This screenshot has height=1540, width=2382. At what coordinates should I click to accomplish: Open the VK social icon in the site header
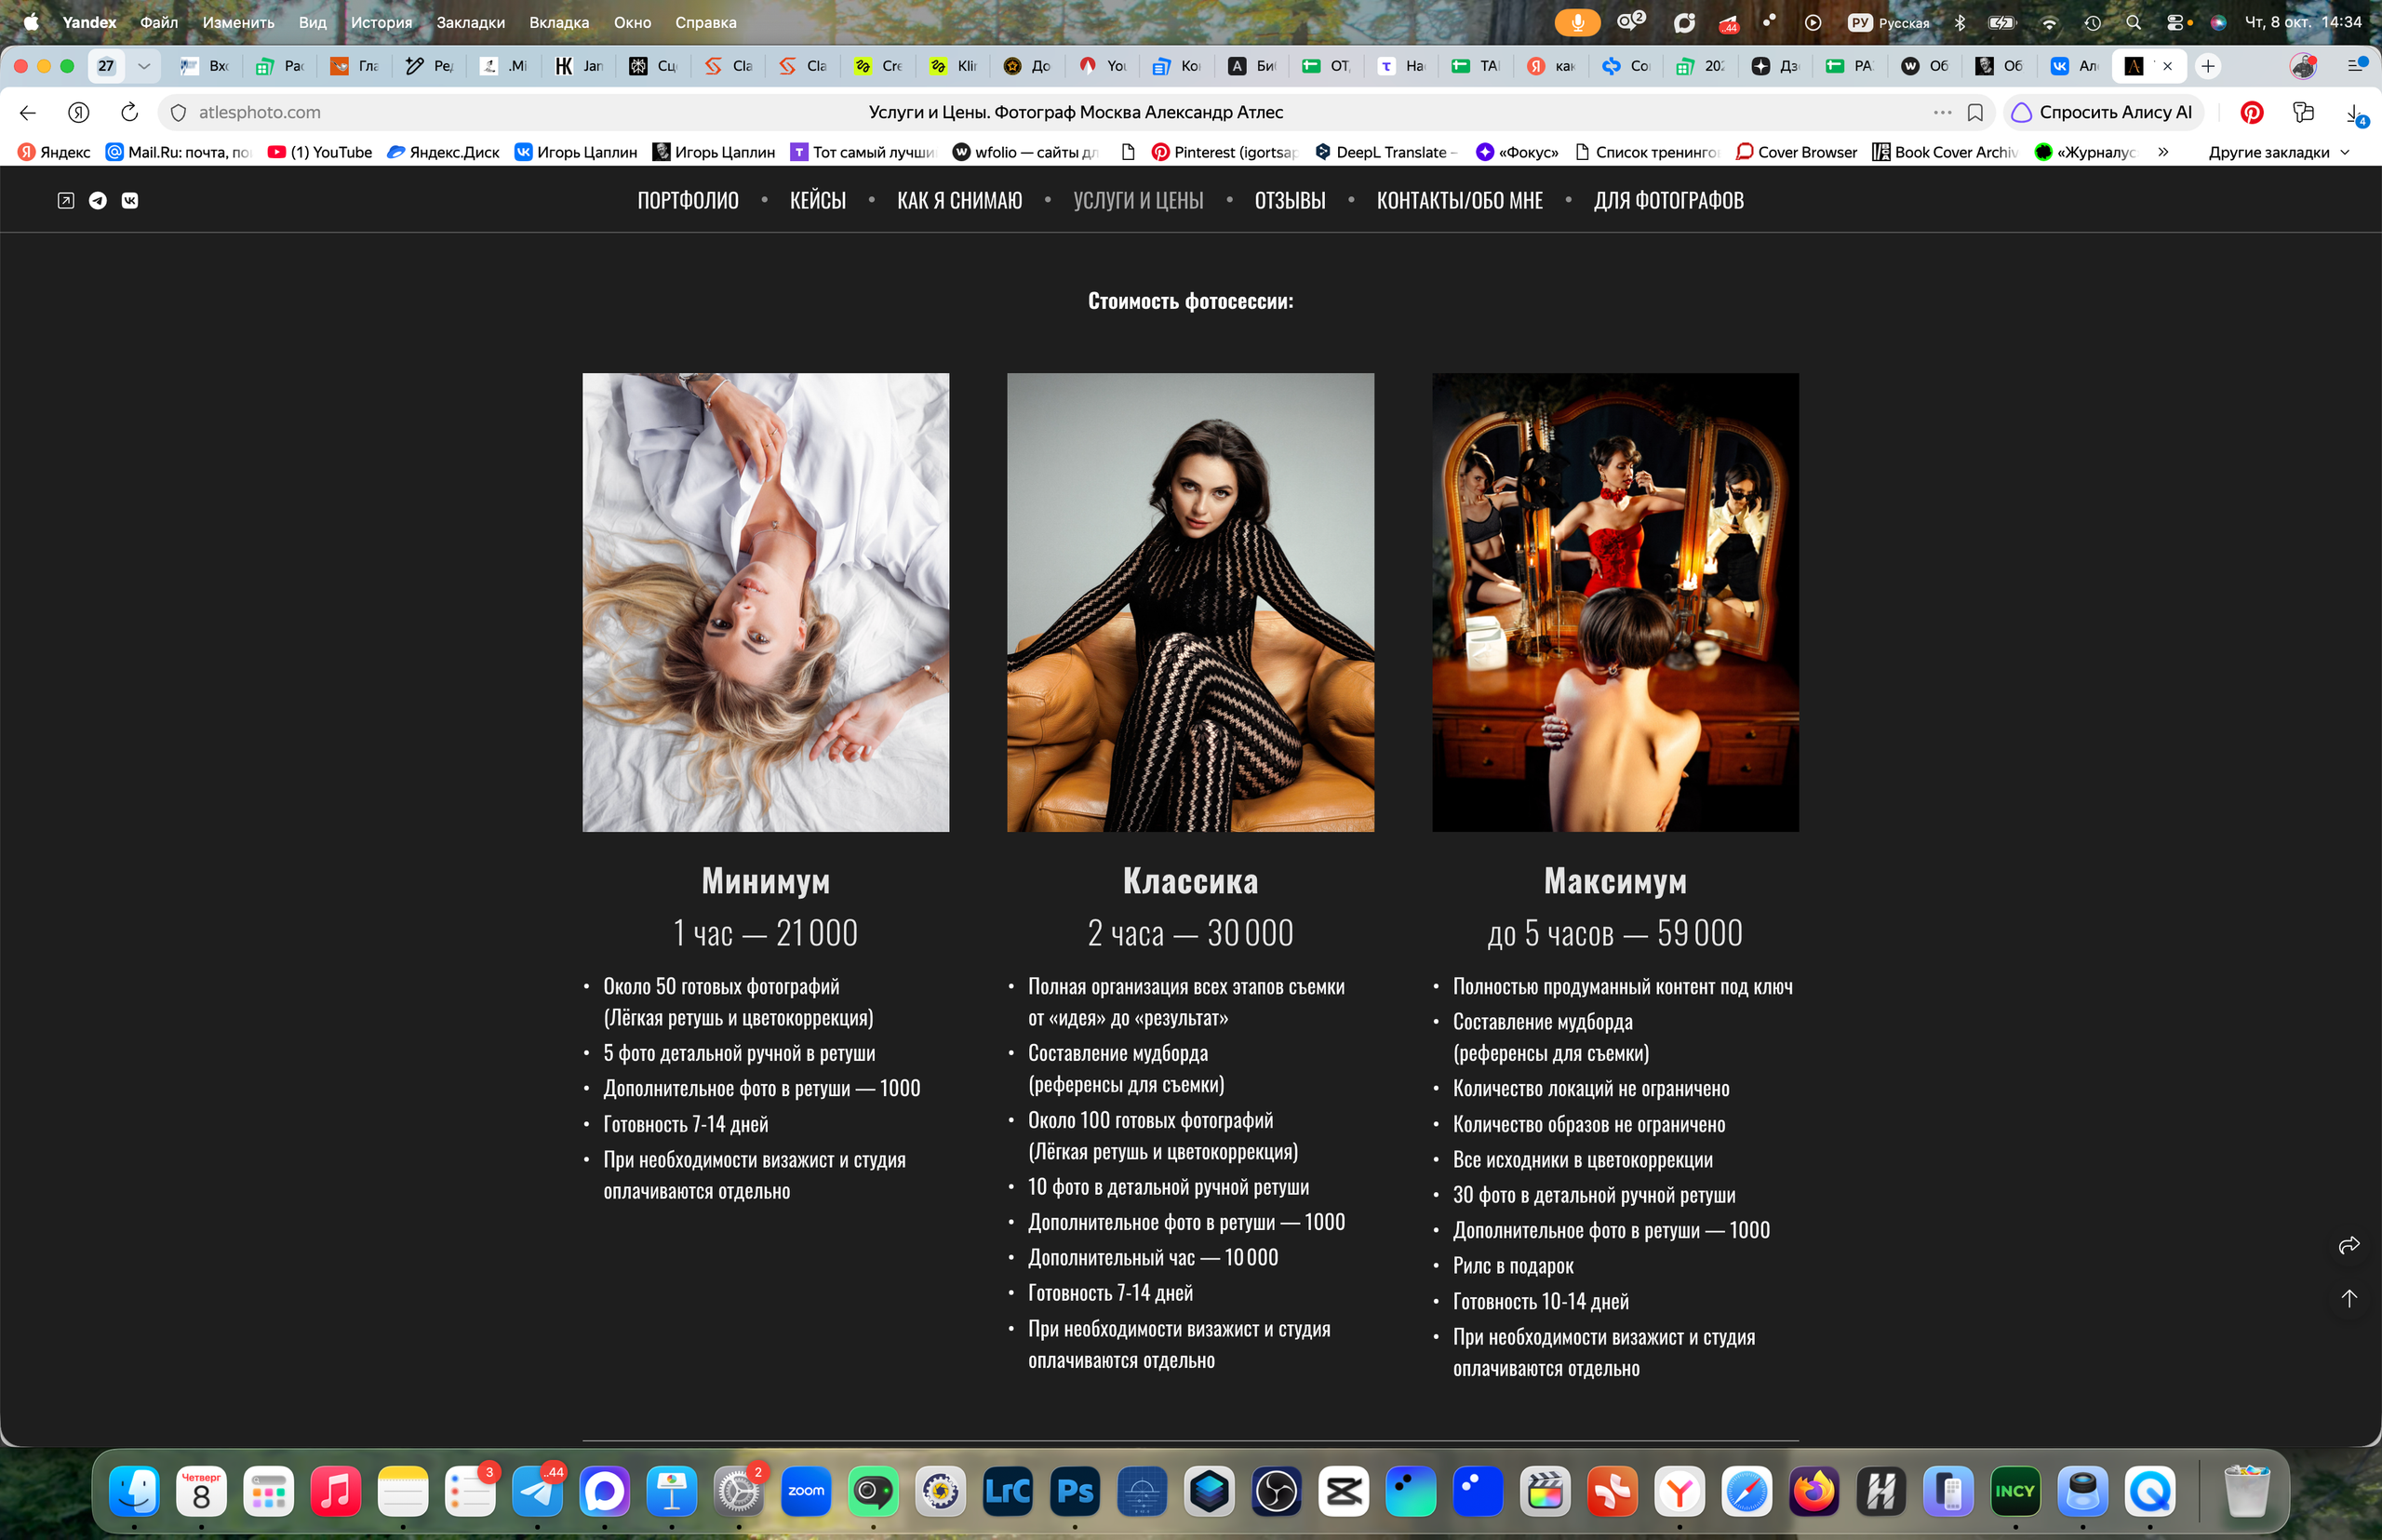[x=130, y=200]
